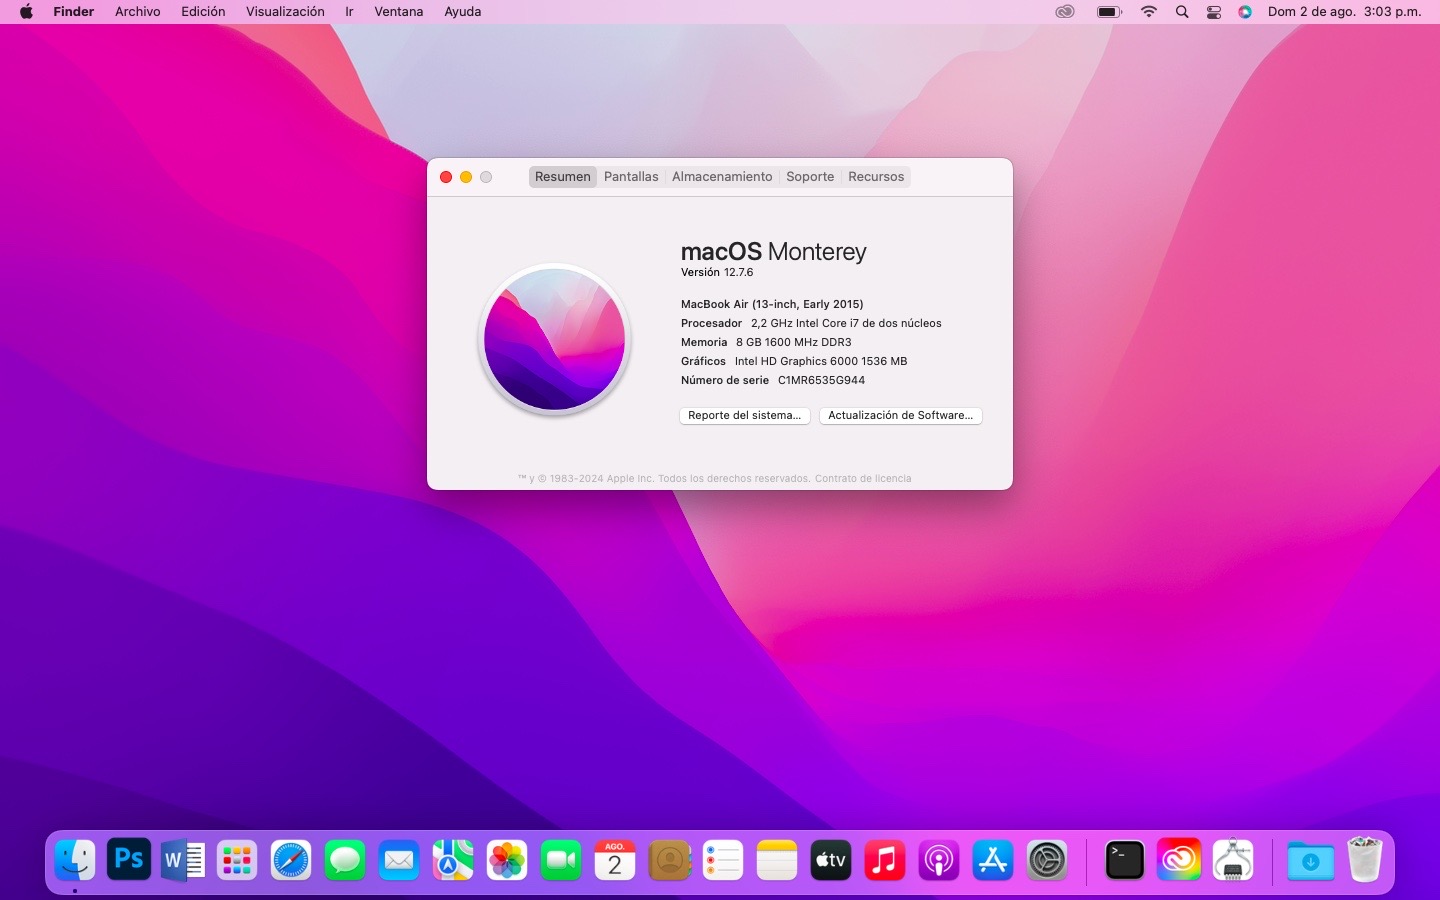
Task: Launch Safari from the Dock
Action: click(291, 860)
